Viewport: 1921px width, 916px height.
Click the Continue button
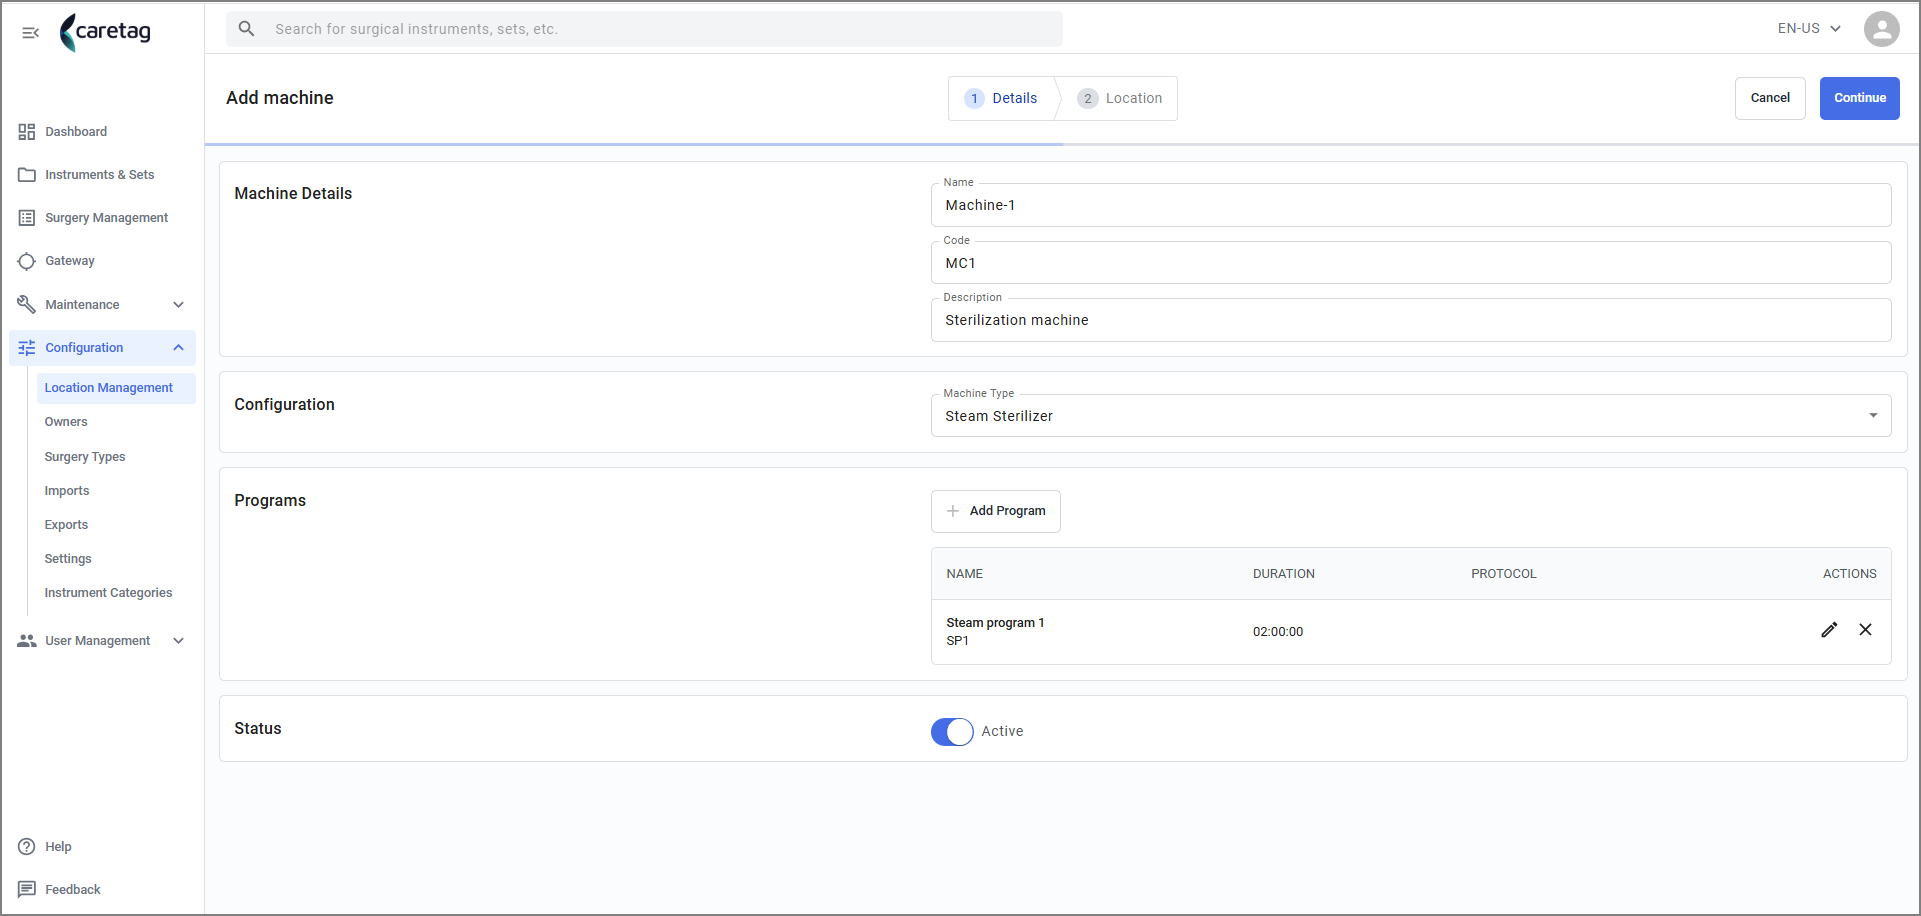(1860, 98)
